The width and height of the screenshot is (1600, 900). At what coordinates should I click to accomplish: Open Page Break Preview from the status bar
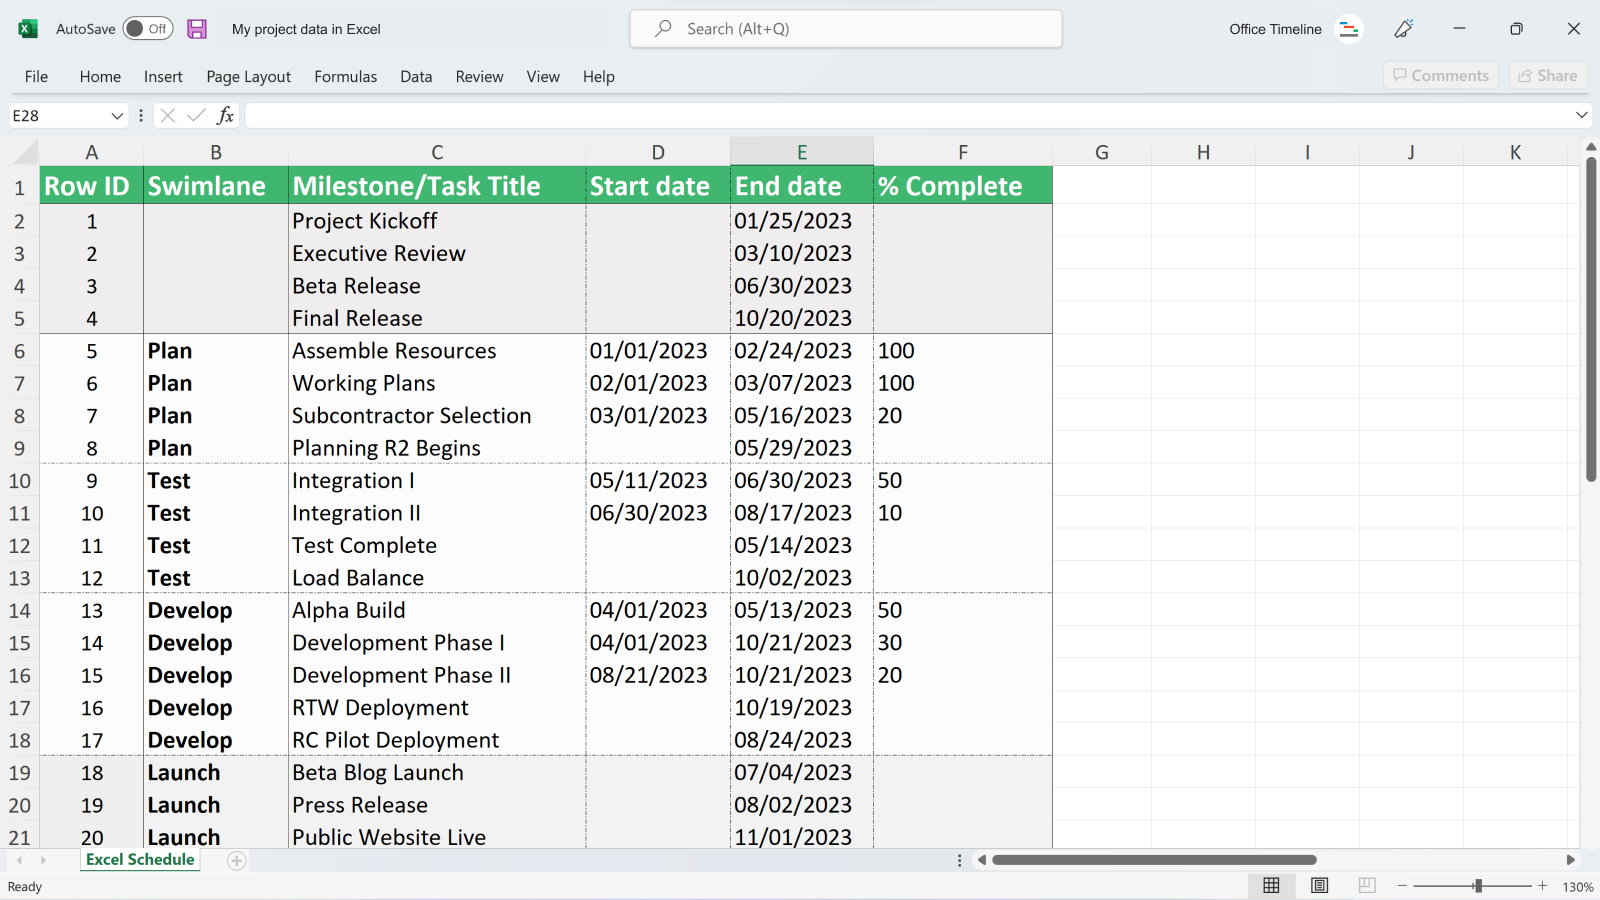click(x=1366, y=886)
